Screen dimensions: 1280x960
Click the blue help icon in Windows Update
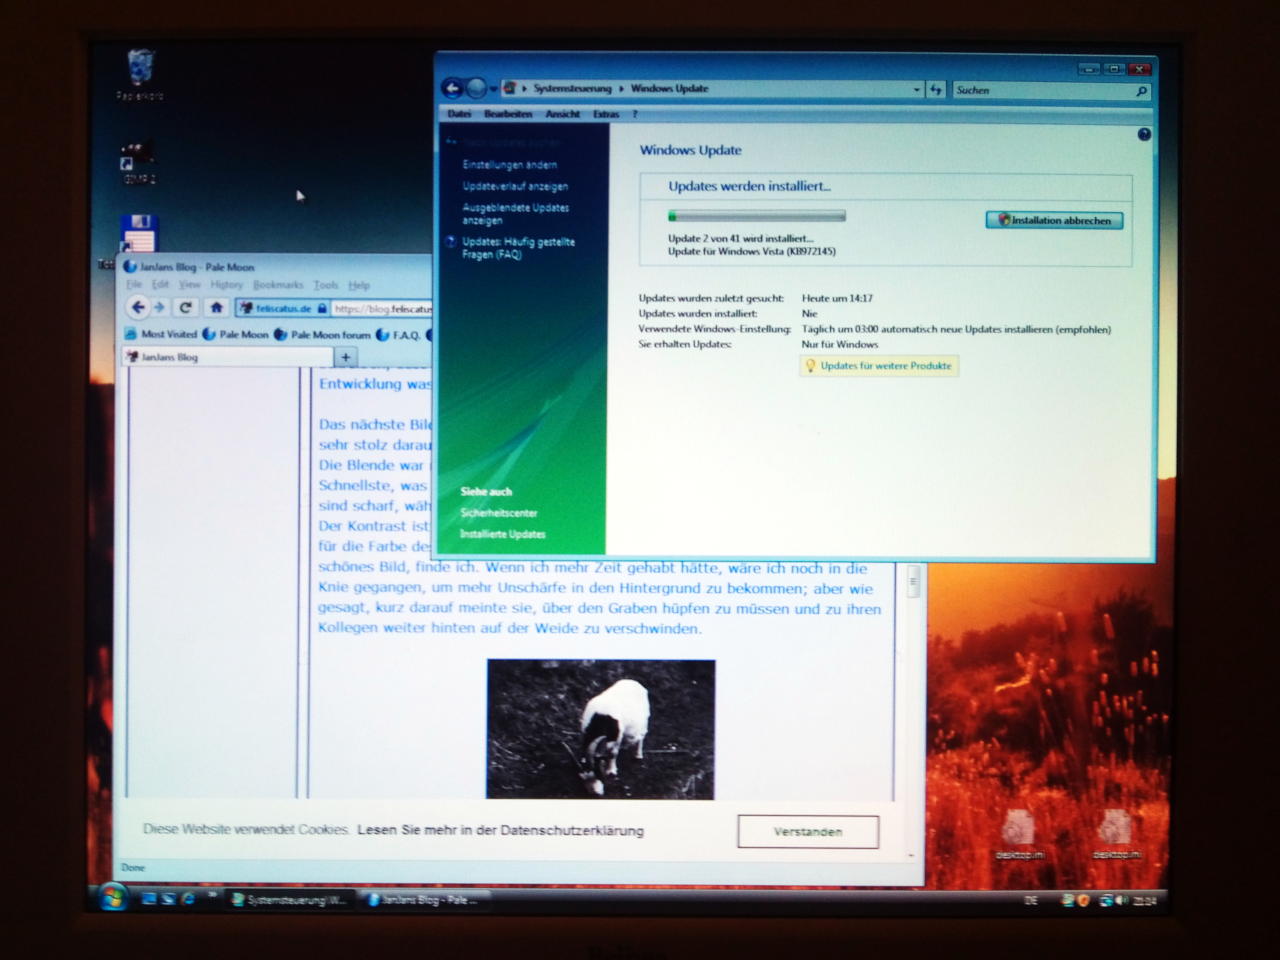pyautogui.click(x=1144, y=134)
